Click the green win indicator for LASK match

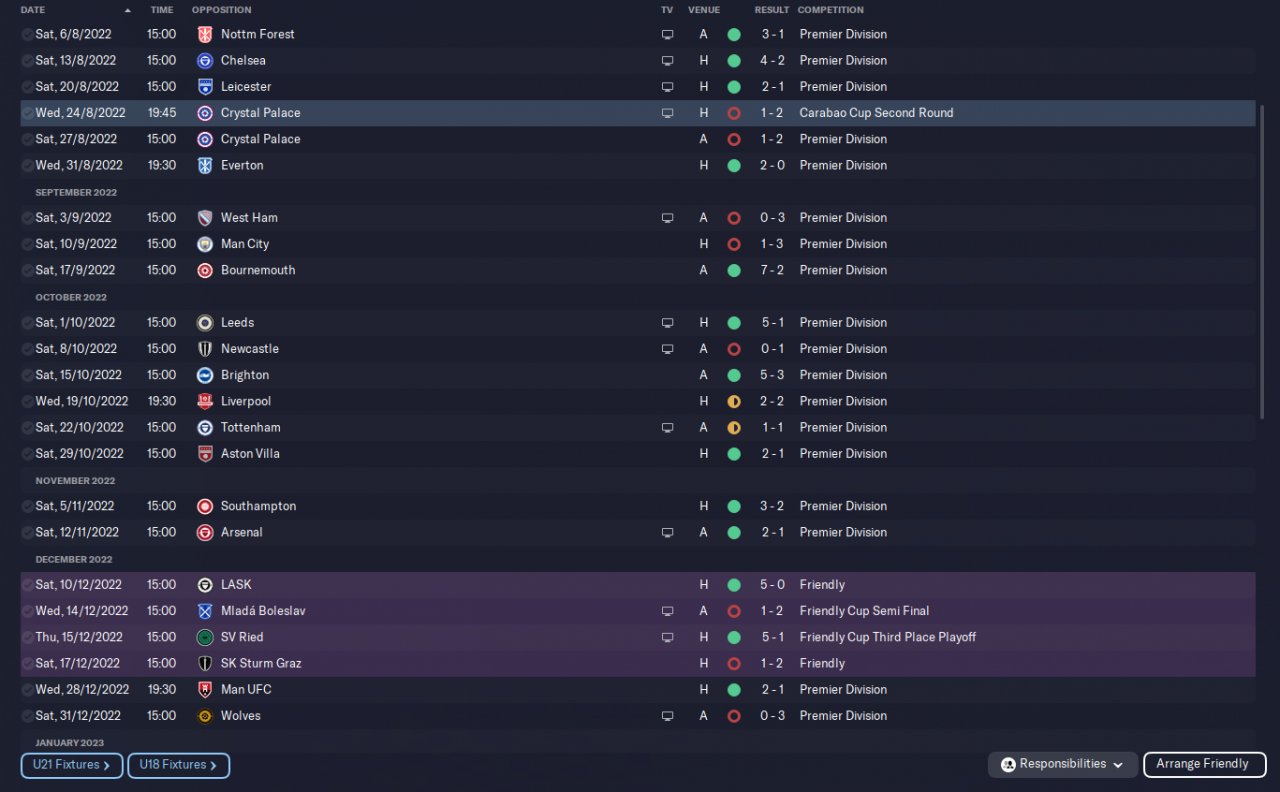tap(734, 585)
